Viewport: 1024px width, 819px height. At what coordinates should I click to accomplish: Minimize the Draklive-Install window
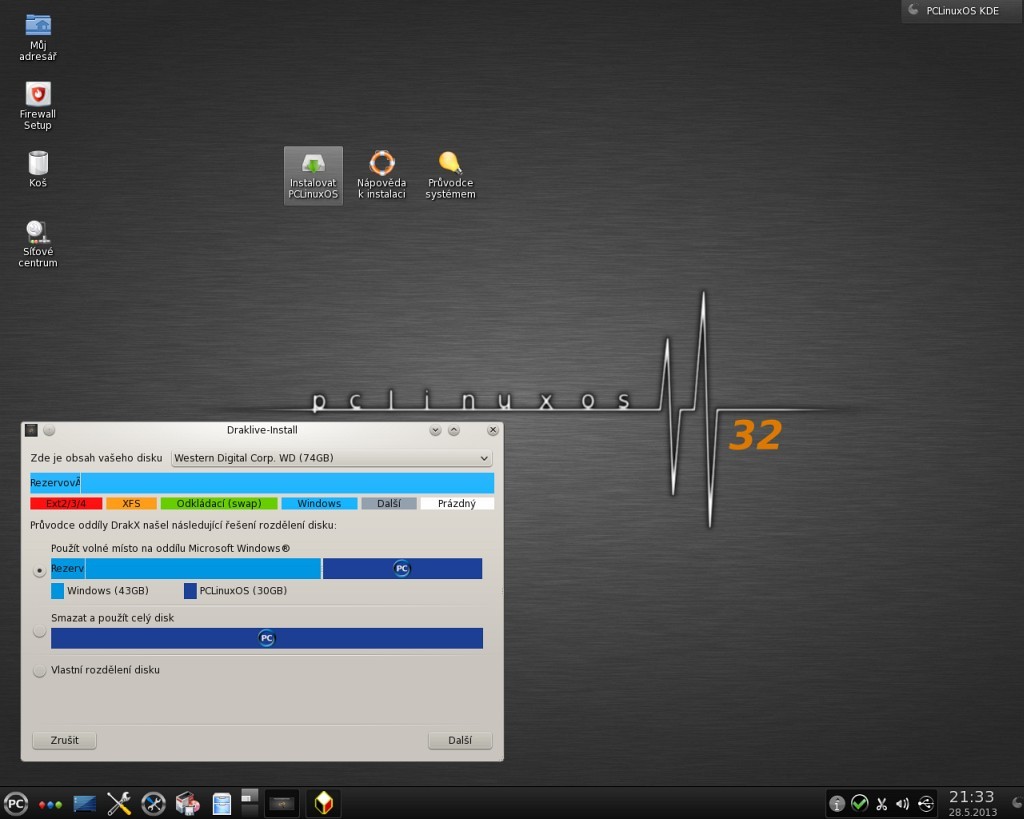pos(435,430)
